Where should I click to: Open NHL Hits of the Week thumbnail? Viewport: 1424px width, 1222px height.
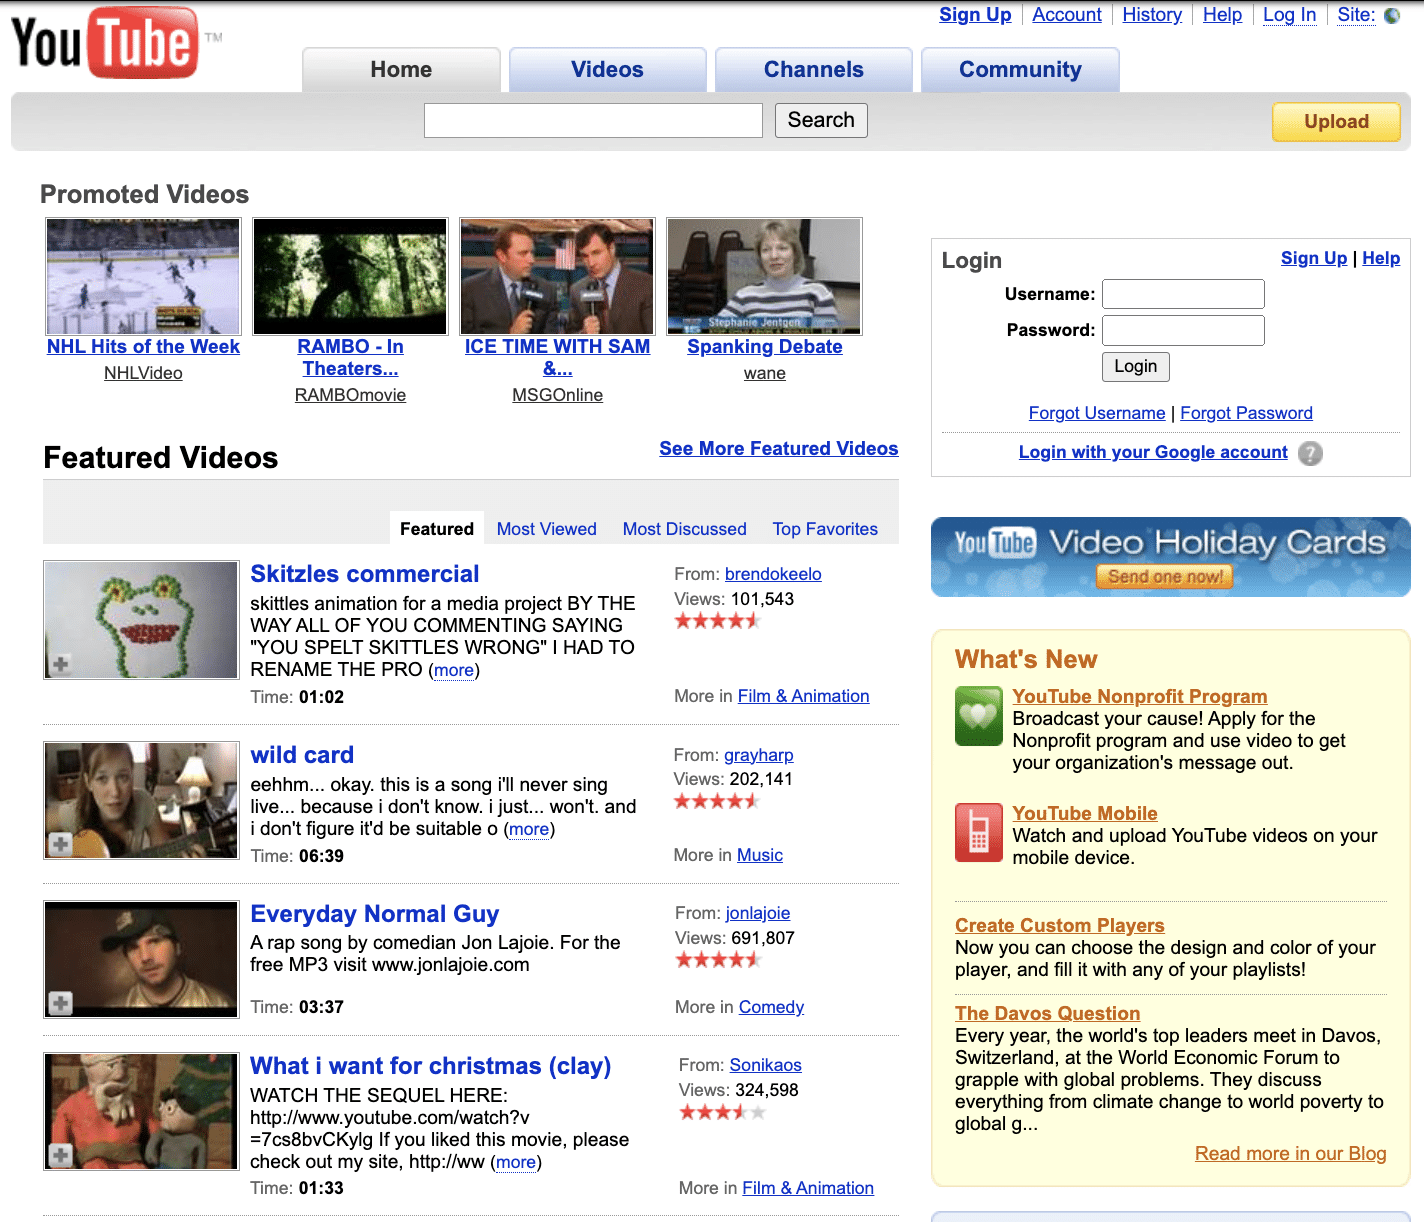pos(143,276)
